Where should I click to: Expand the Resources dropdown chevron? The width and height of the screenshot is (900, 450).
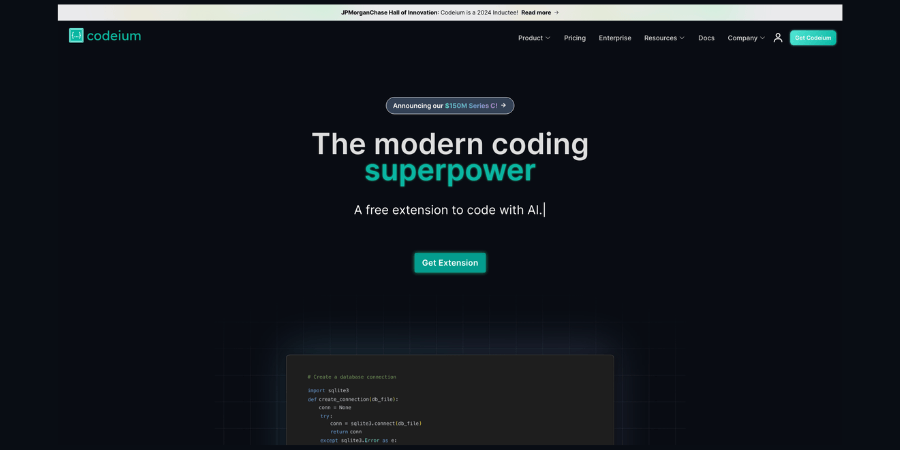(x=682, y=38)
